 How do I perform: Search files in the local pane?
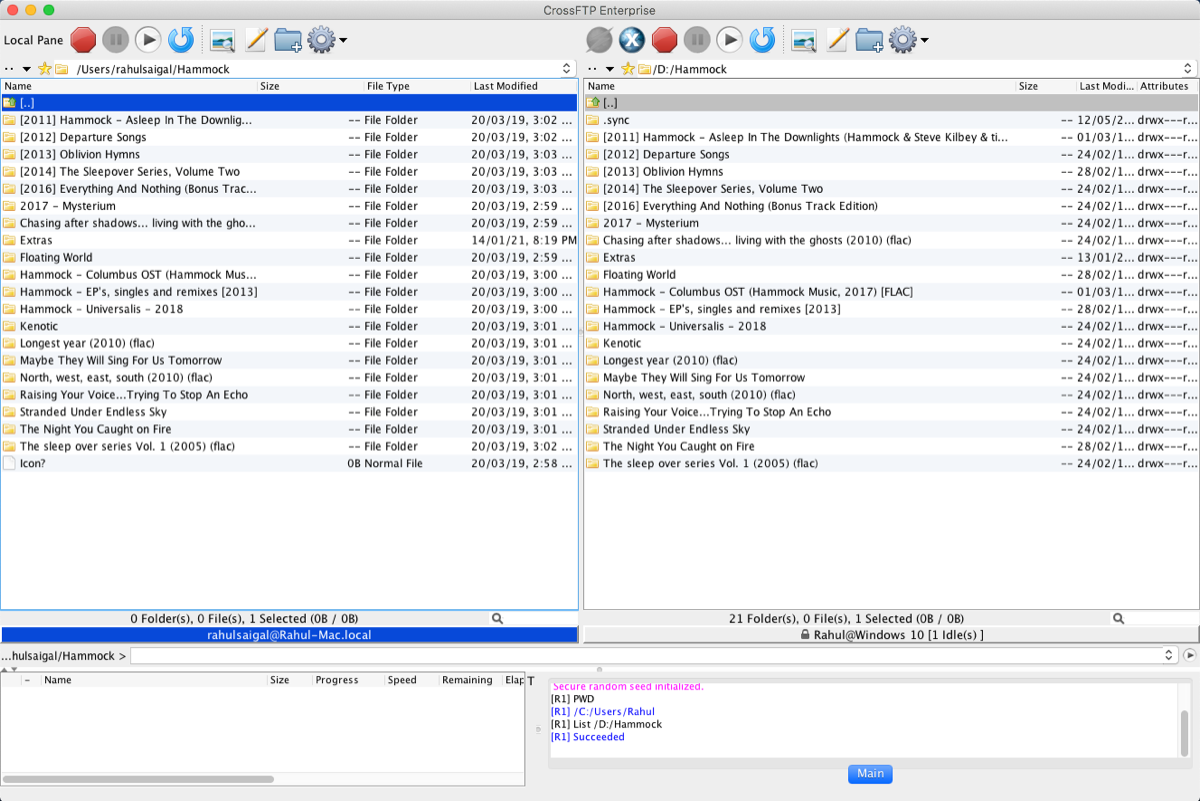point(497,618)
